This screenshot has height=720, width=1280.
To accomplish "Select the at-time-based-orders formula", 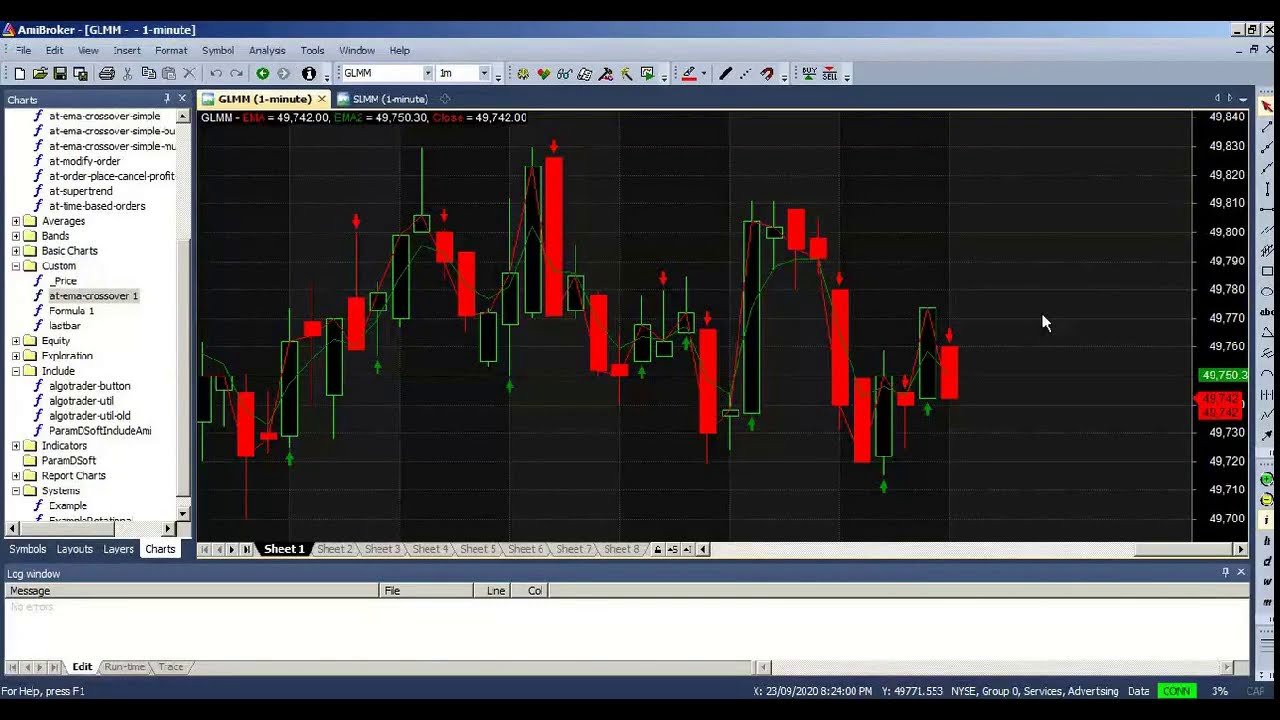I will [x=97, y=206].
